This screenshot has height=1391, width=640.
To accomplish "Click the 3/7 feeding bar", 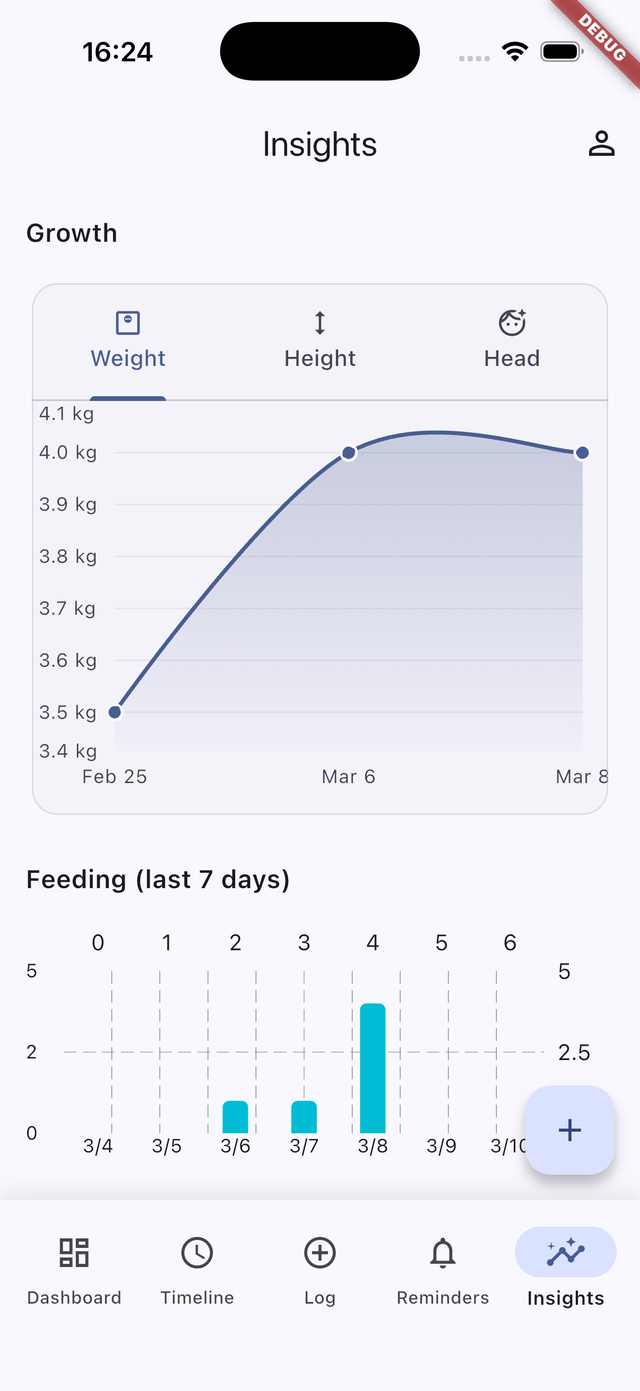I will tap(303, 1115).
